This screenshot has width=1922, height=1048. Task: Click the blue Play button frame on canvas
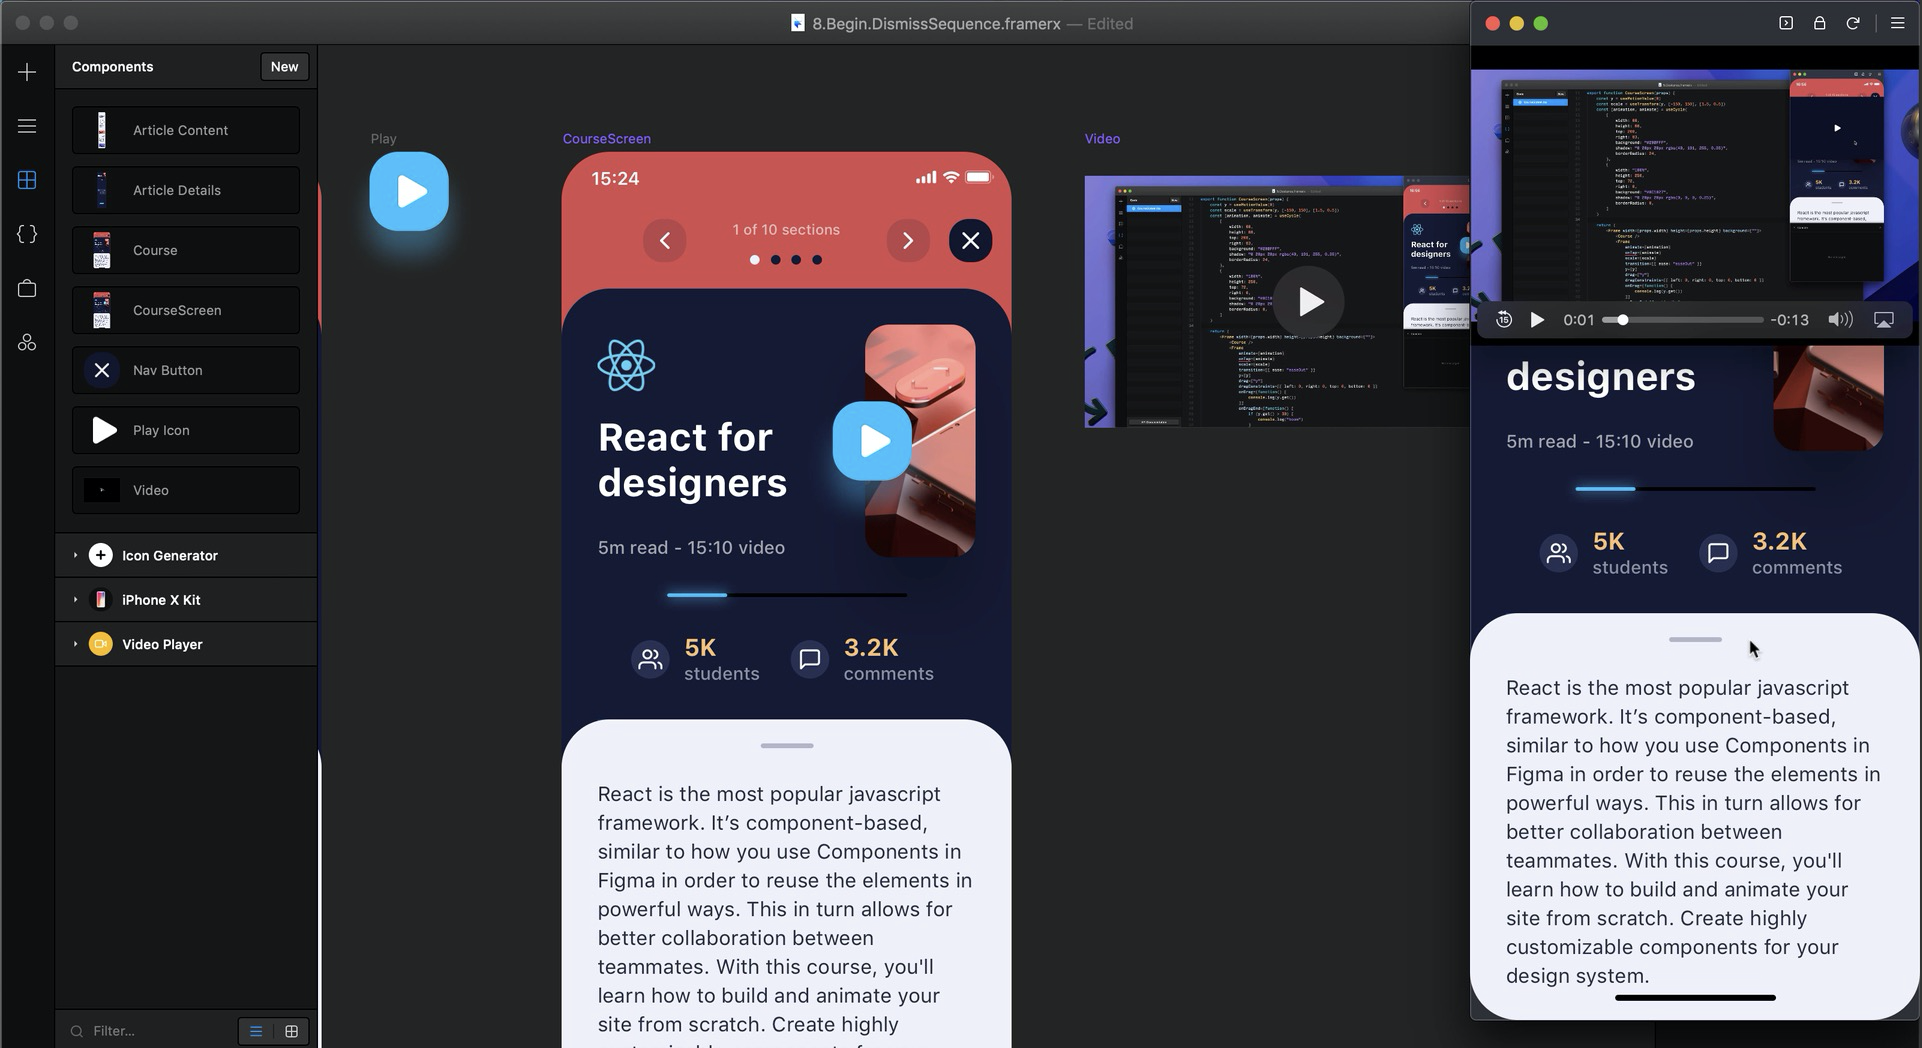[409, 191]
